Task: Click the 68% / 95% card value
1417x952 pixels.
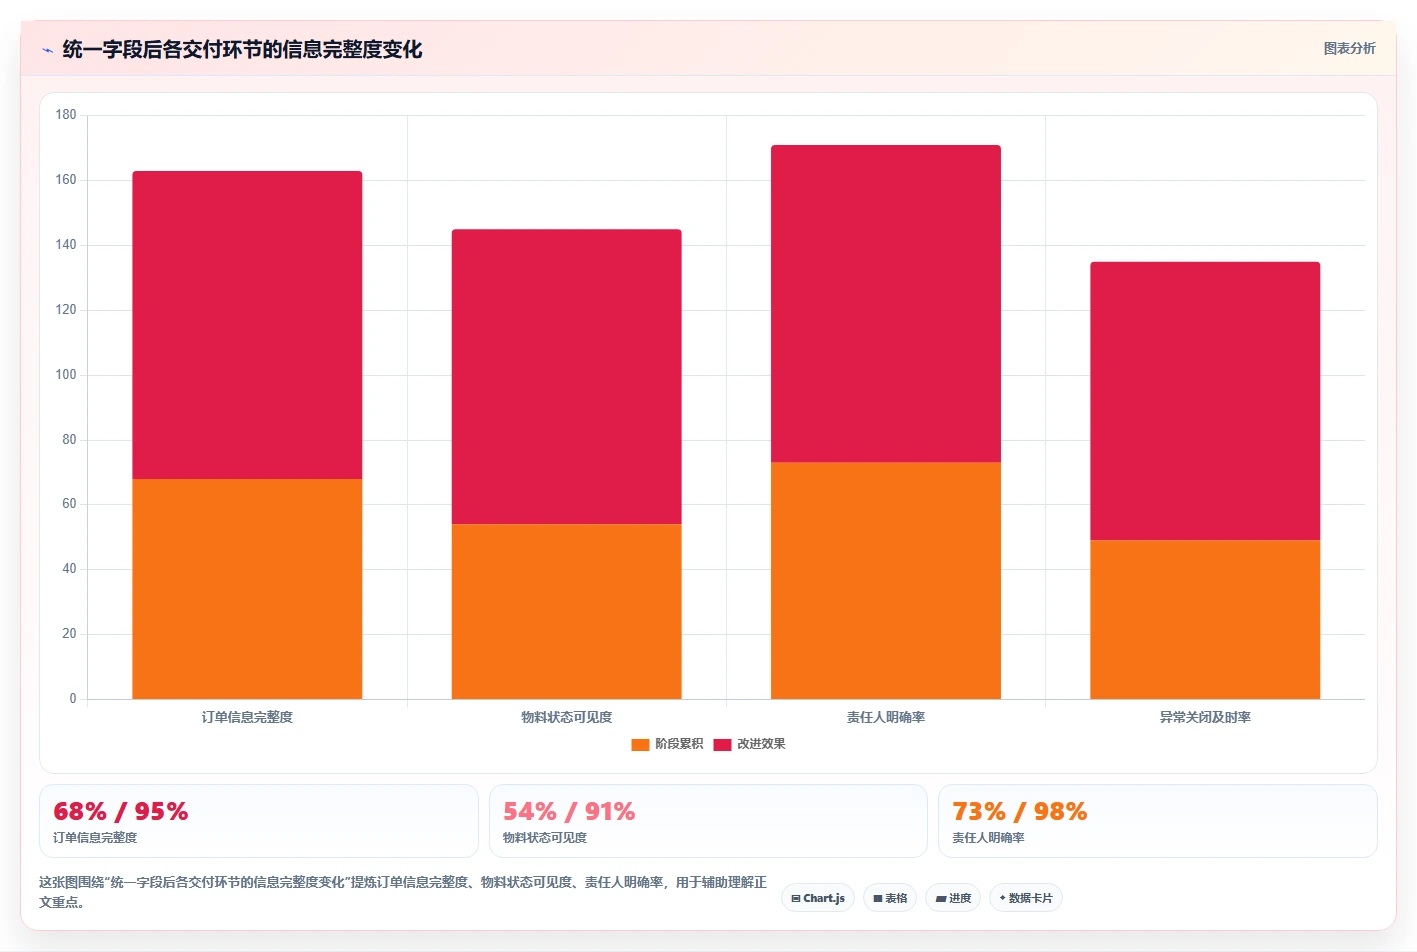Action: click(121, 811)
